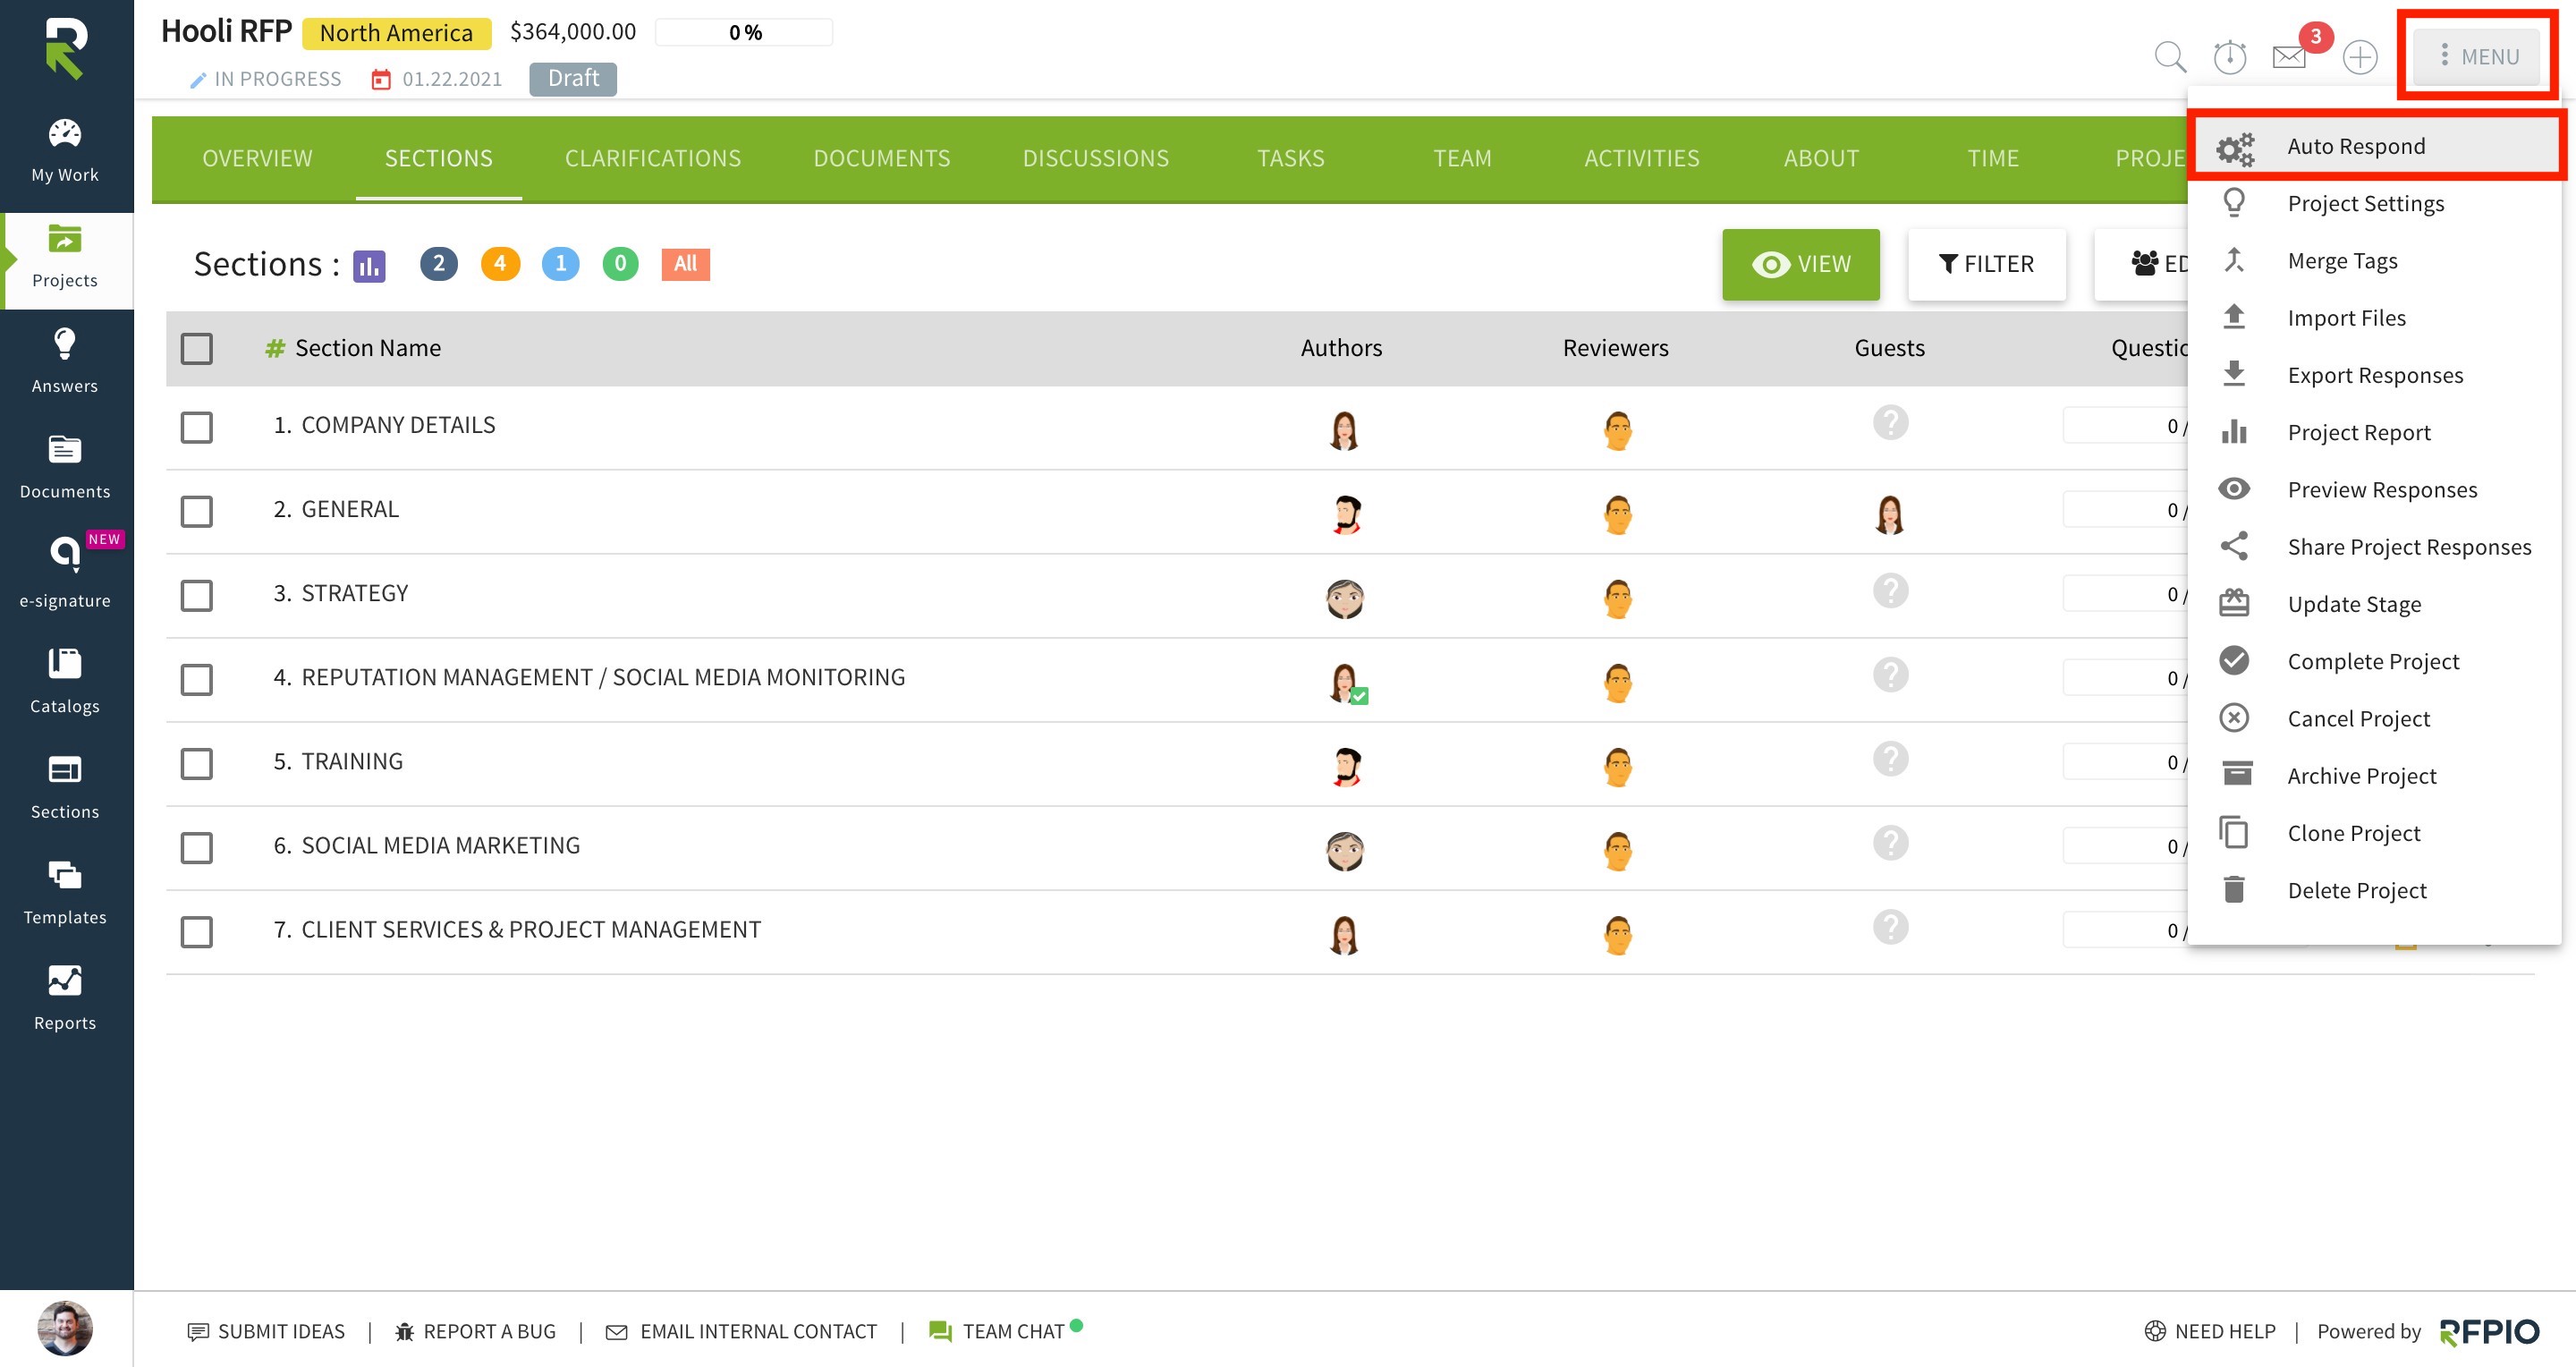This screenshot has width=2576, height=1367.
Task: Click the plus add-new icon
Action: pos(2360,56)
